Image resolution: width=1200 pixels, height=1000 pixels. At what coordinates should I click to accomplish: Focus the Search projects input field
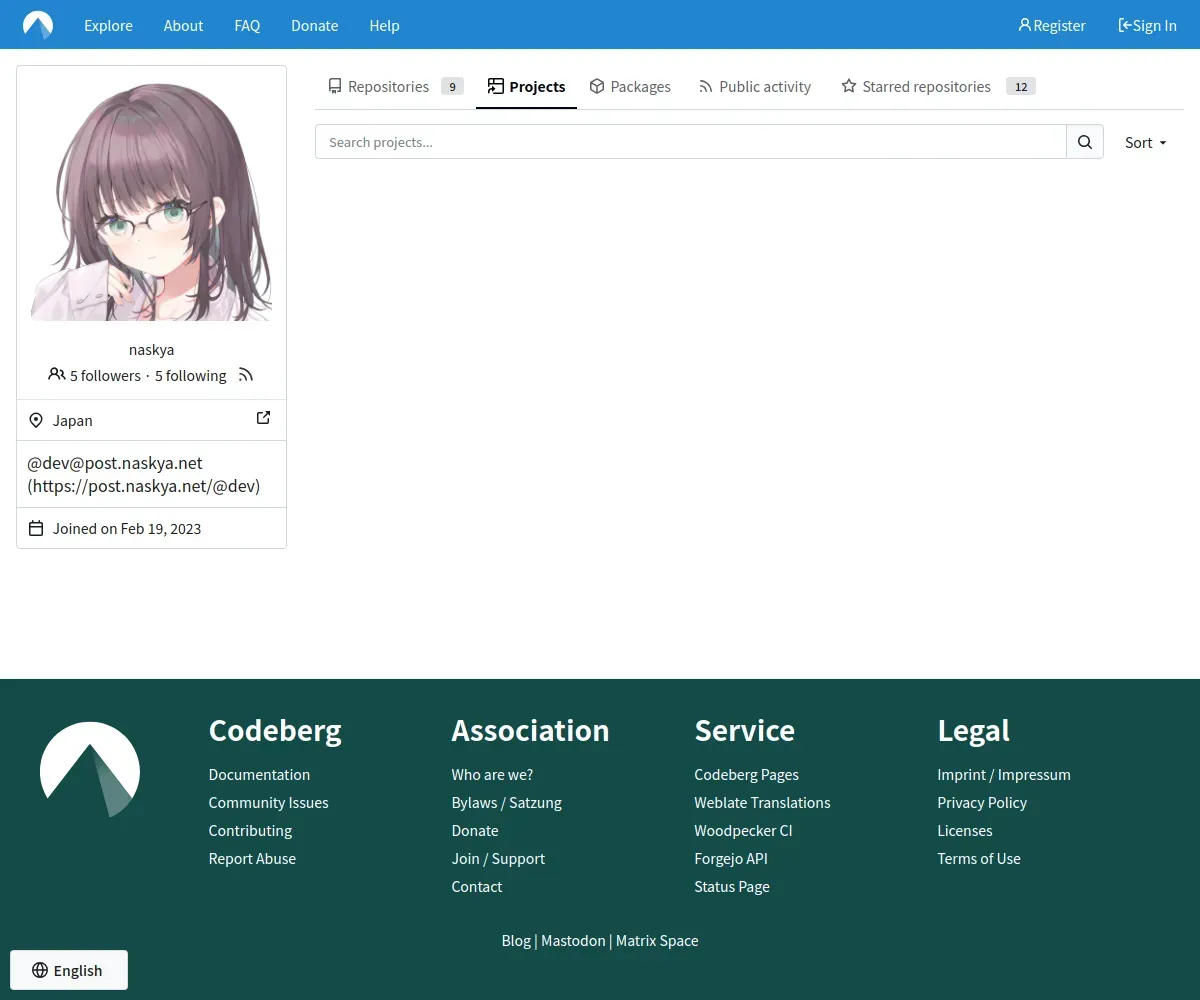(x=691, y=142)
